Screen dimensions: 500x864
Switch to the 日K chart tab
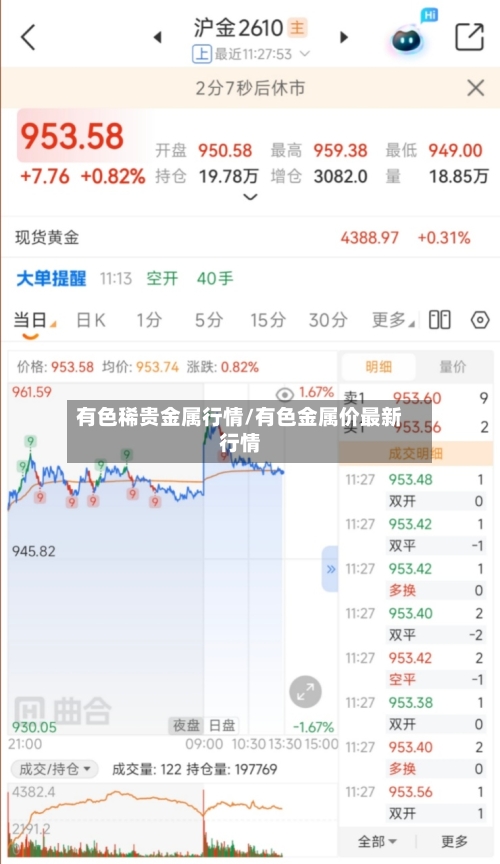coord(91,320)
